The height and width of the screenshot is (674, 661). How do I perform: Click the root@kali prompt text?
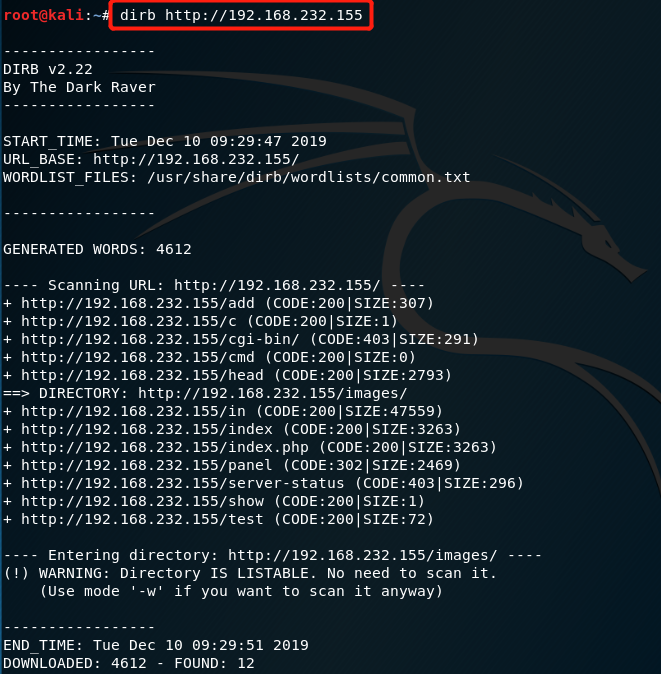[x=43, y=15]
